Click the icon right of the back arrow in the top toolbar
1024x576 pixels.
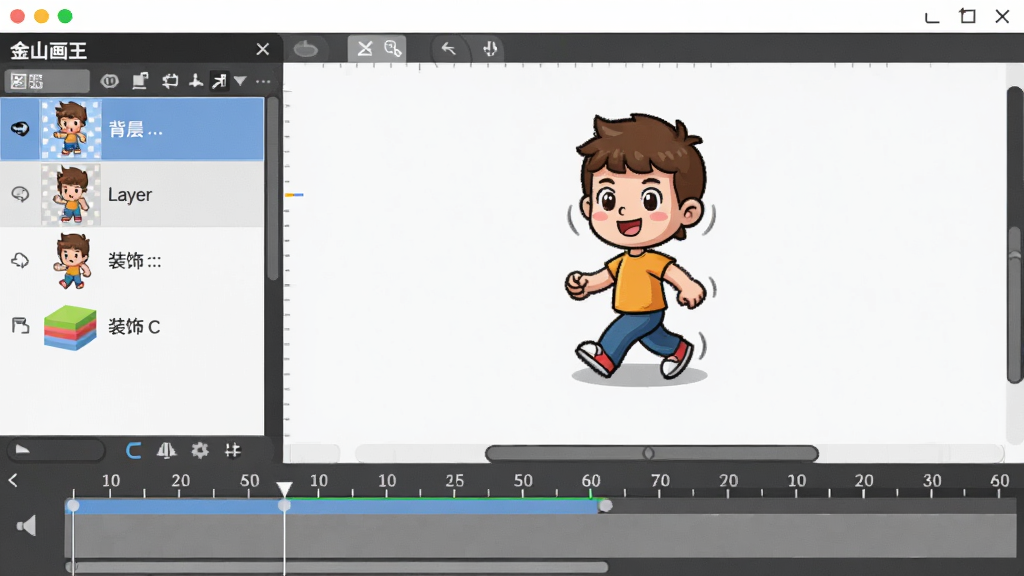pos(490,49)
